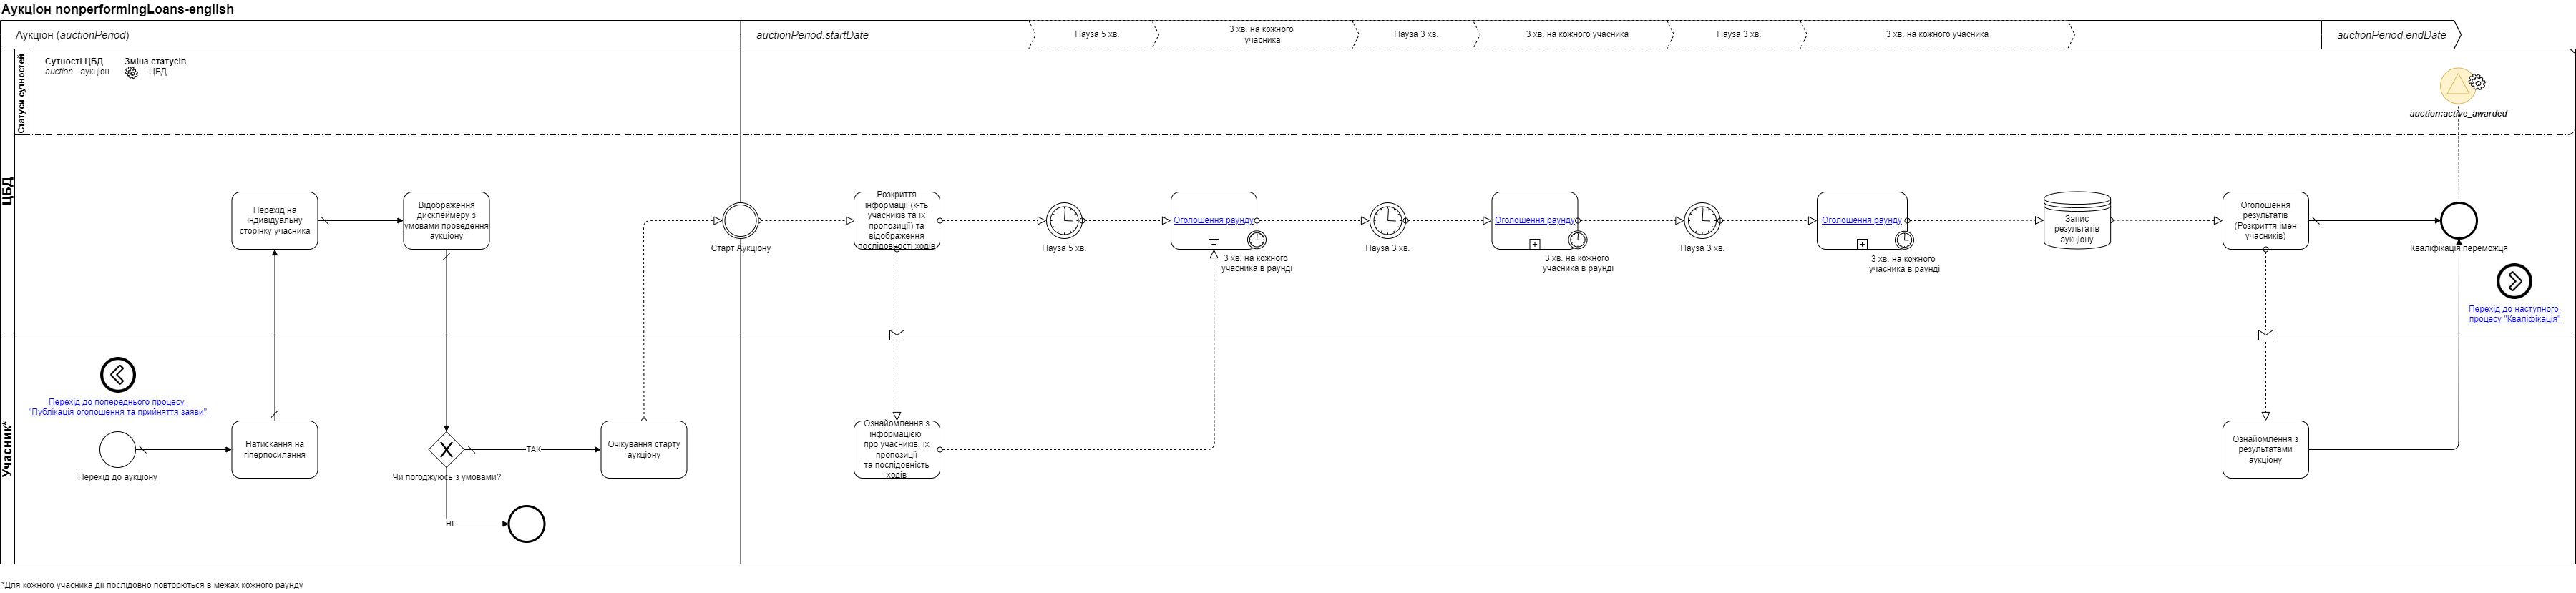
Task: Open the first "Оголошення раунду" hyperlink
Action: (x=1213, y=220)
